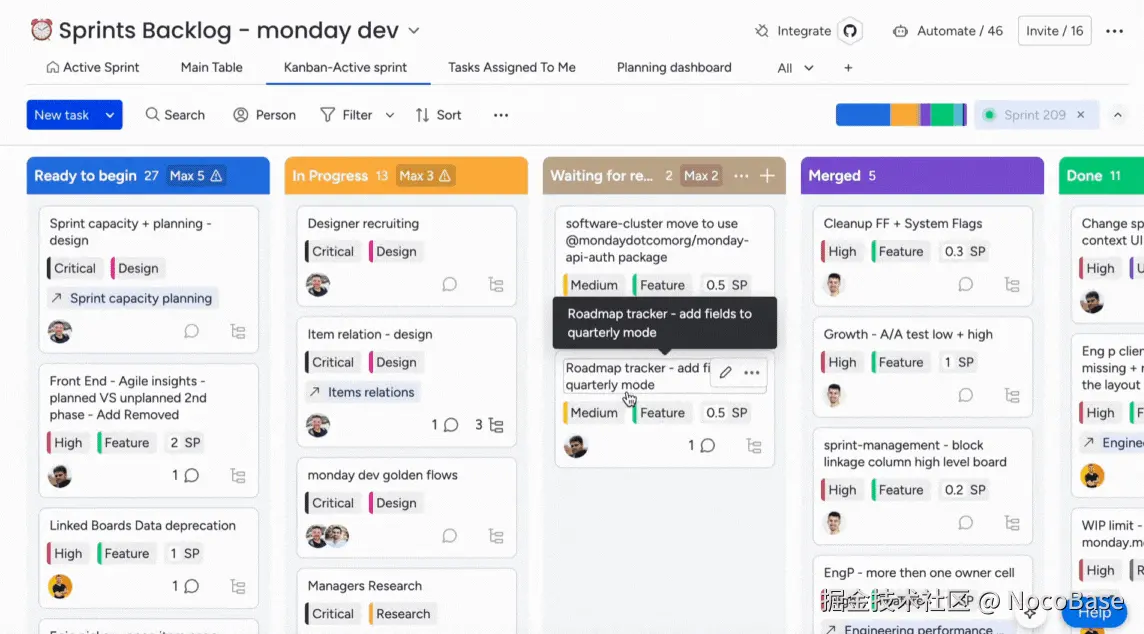Add a new board view
The image size is (1144, 634).
click(x=848, y=68)
